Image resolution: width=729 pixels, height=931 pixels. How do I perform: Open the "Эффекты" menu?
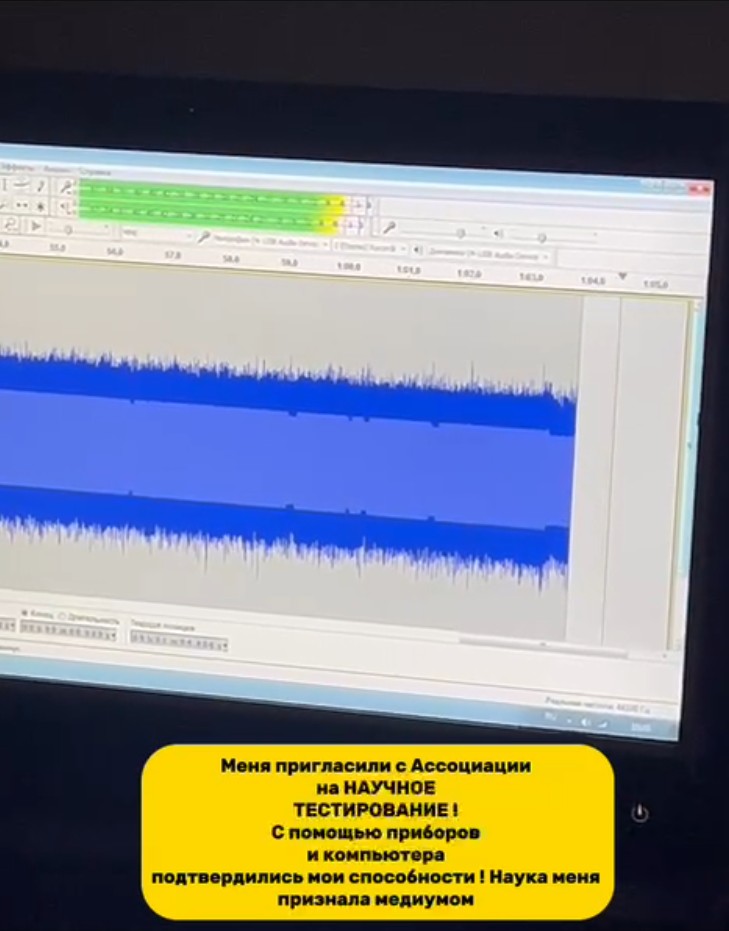coord(16,166)
